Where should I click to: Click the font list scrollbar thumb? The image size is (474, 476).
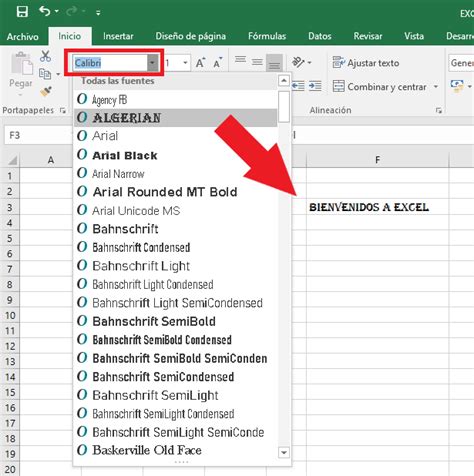point(284,107)
